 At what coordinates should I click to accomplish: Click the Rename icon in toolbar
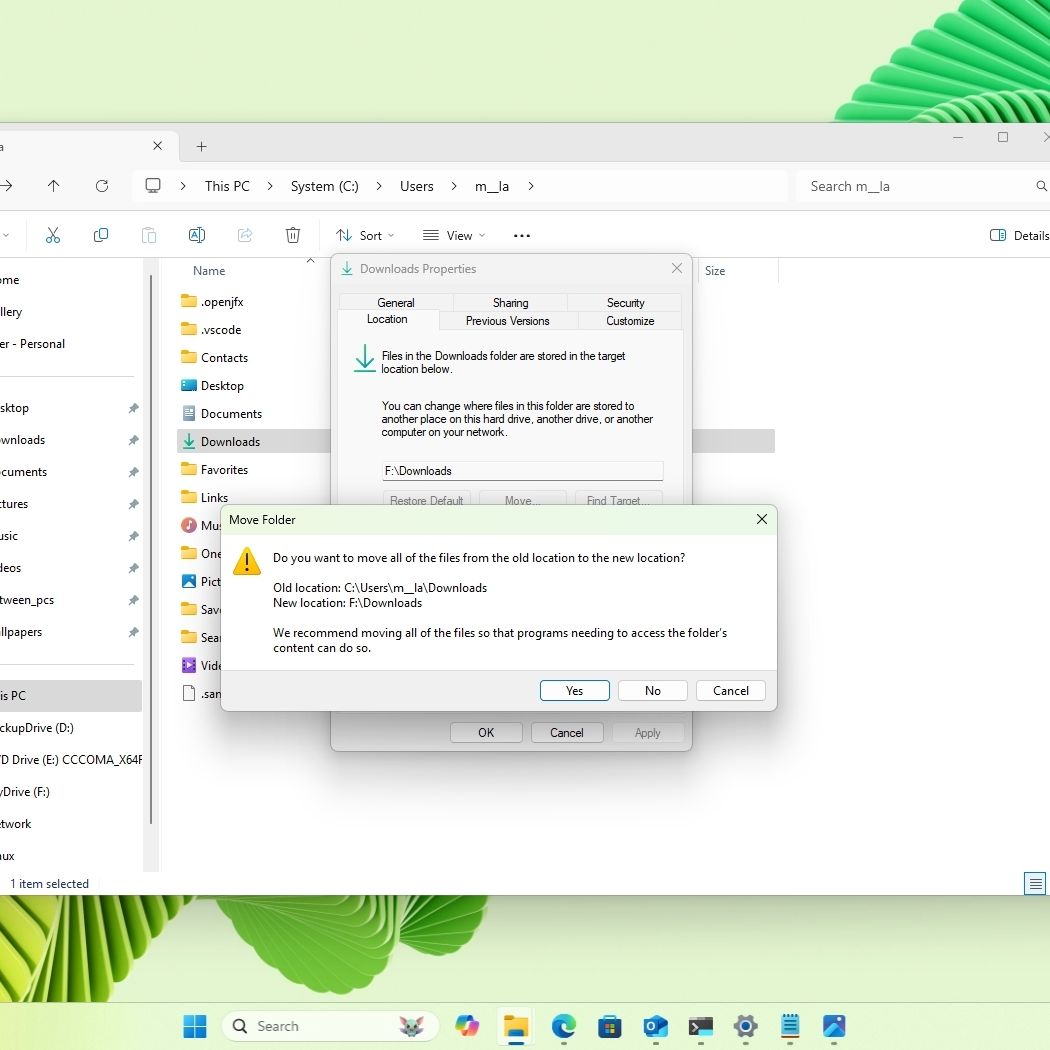pyautogui.click(x=197, y=235)
